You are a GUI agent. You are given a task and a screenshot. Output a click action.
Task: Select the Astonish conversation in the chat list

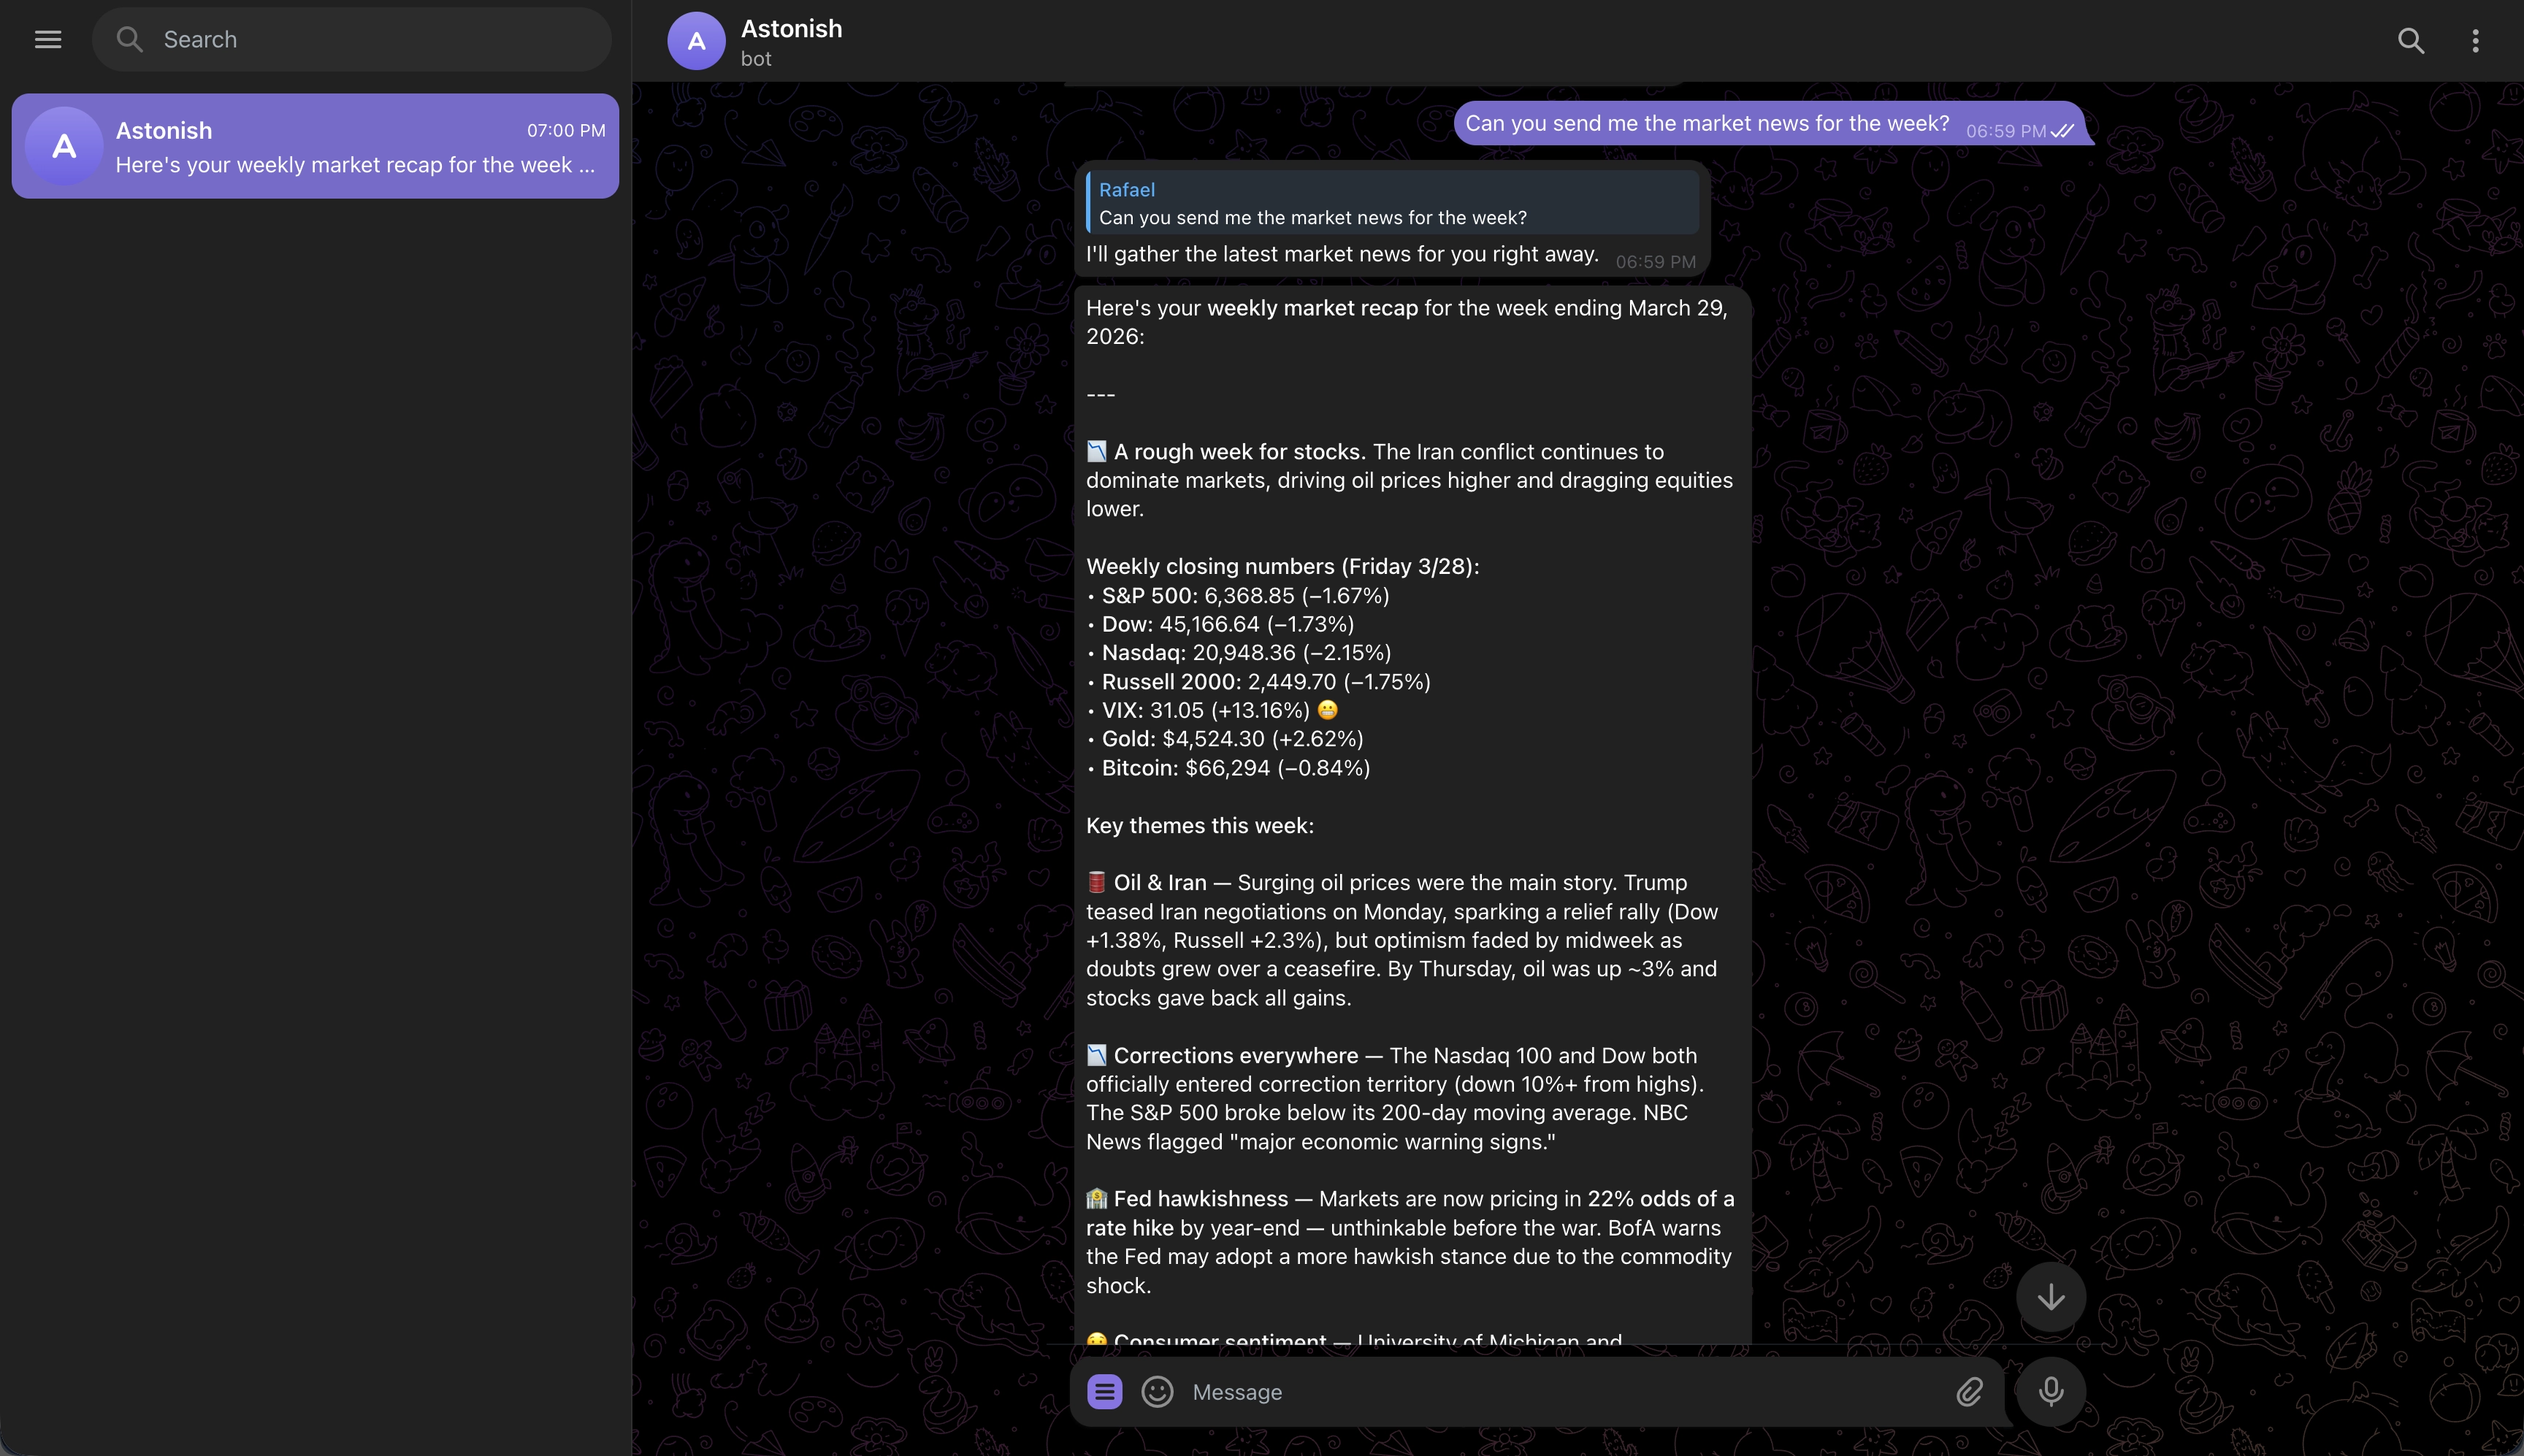pyautogui.click(x=315, y=146)
